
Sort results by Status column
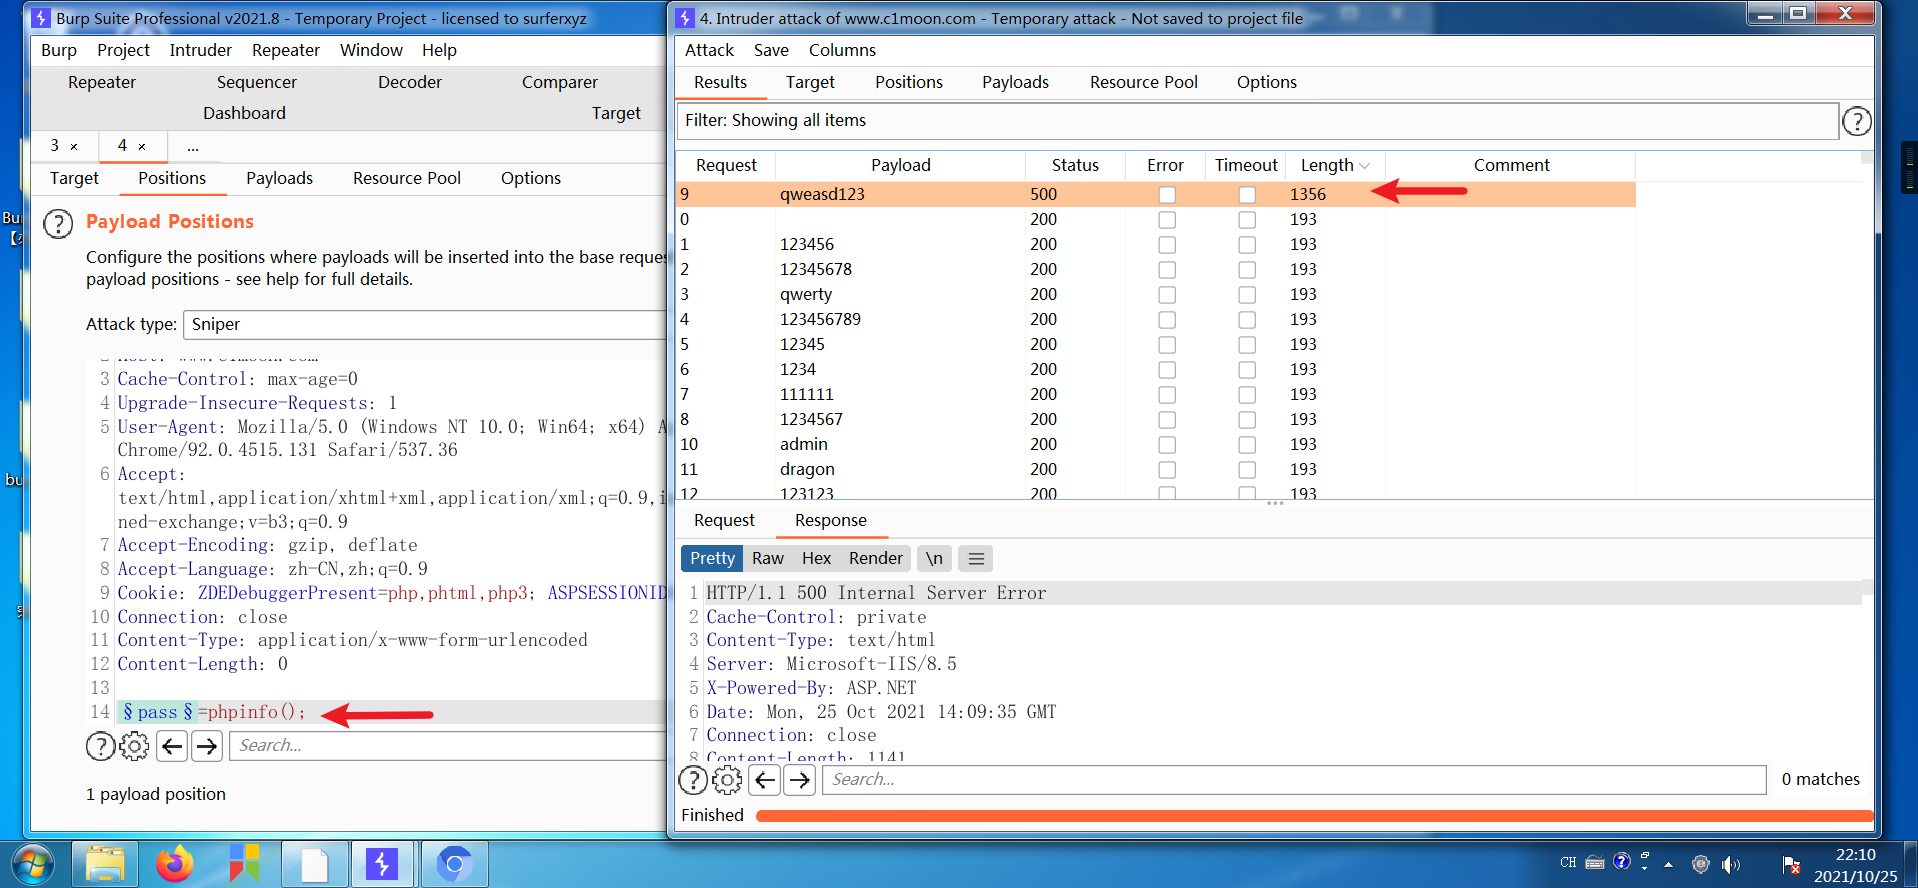1075,166
